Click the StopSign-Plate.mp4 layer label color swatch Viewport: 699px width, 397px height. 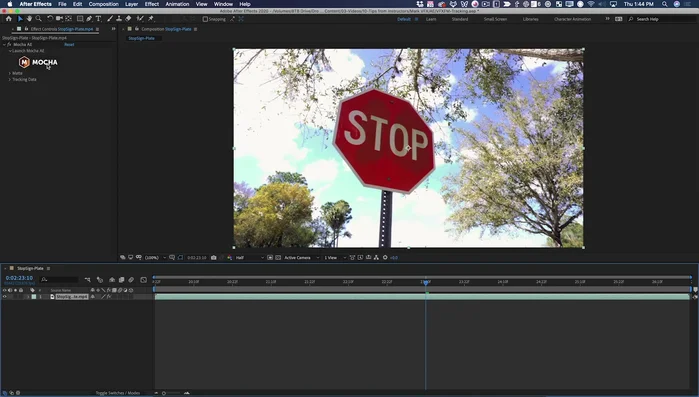point(34,297)
